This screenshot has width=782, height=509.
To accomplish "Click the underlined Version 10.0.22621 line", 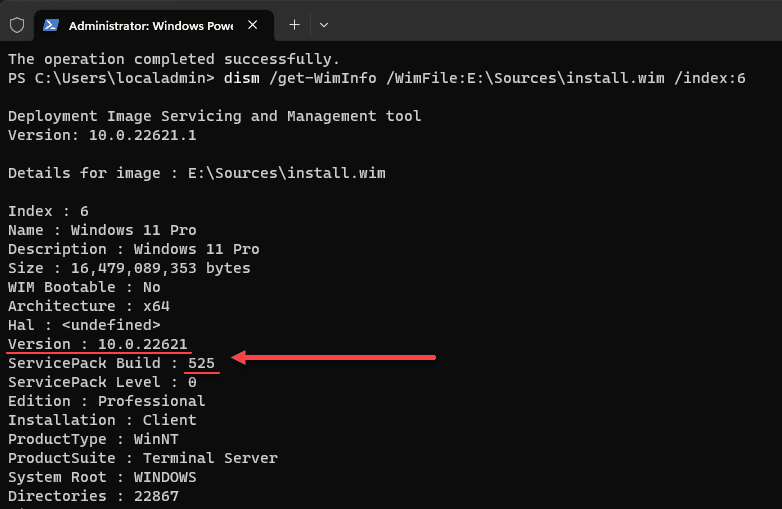I will [97, 344].
